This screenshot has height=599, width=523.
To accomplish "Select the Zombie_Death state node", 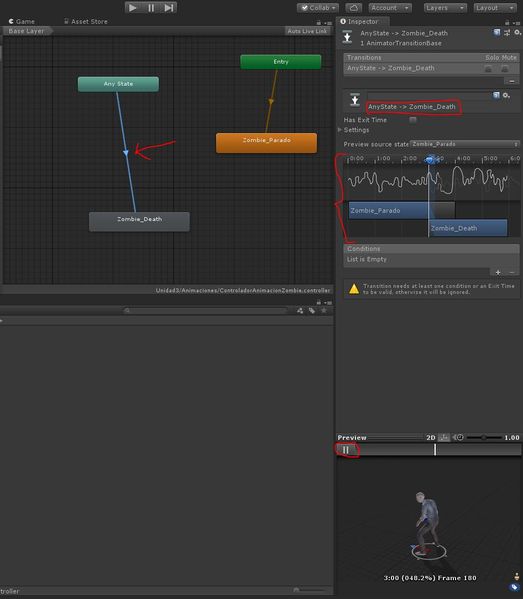I will click(x=139, y=222).
